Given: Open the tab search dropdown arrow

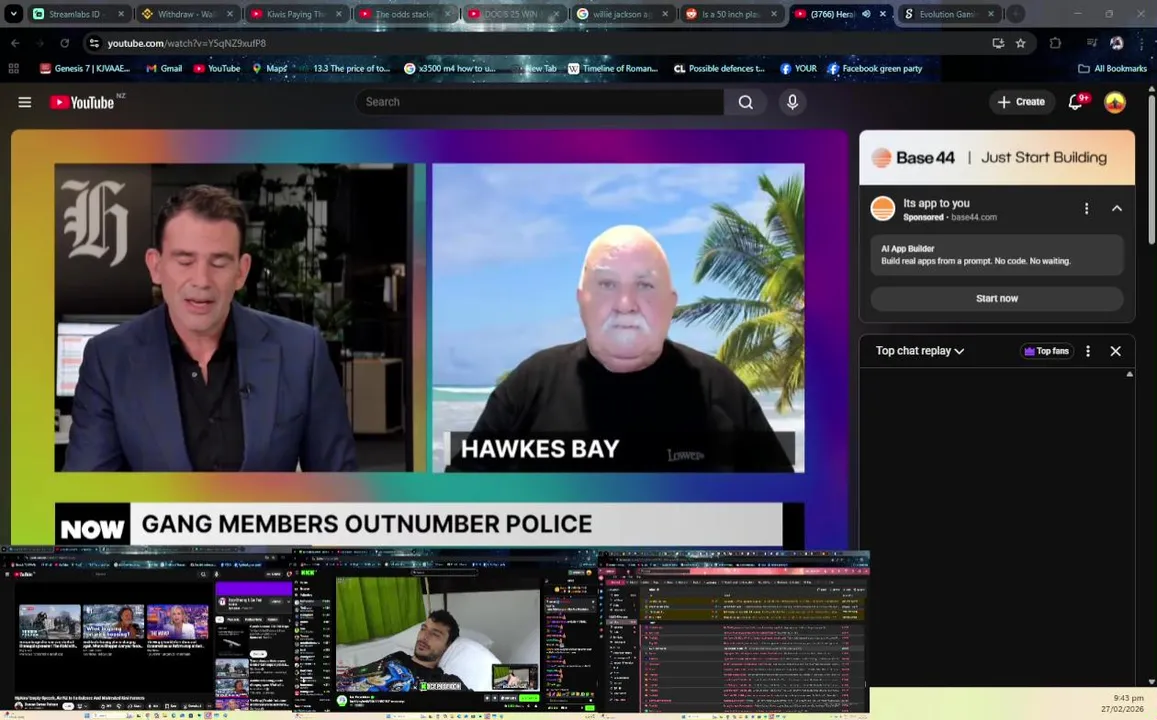Looking at the screenshot, I should pos(13,13).
